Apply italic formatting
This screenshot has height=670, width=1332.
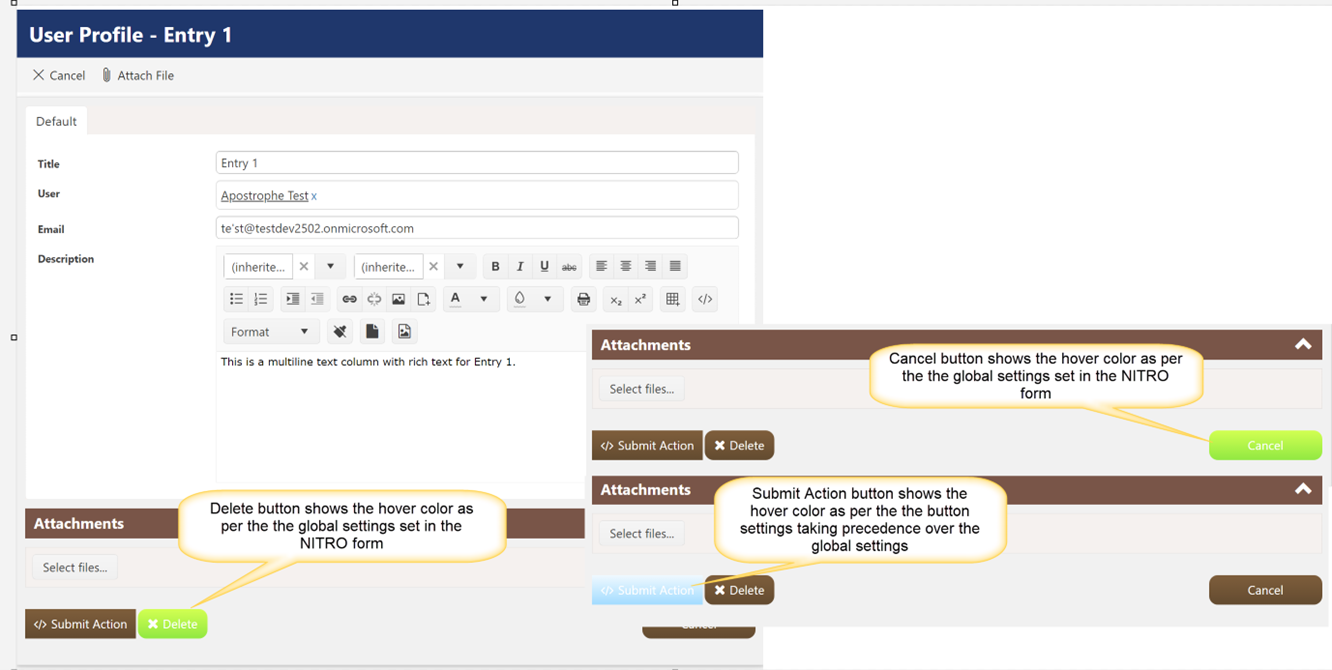520,266
